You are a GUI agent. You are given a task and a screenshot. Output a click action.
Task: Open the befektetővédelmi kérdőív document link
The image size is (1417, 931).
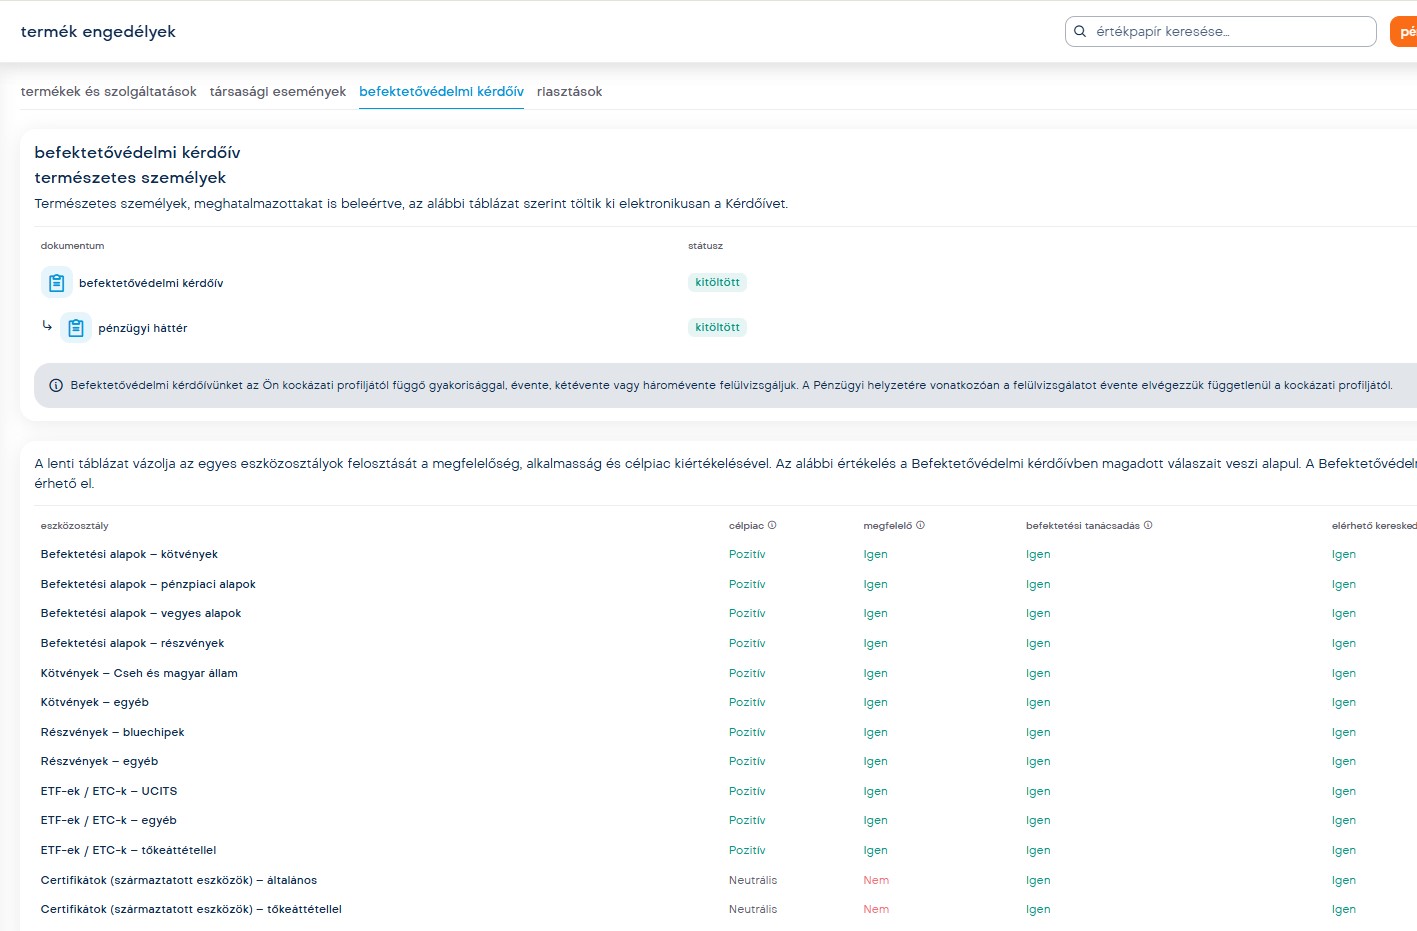(151, 284)
